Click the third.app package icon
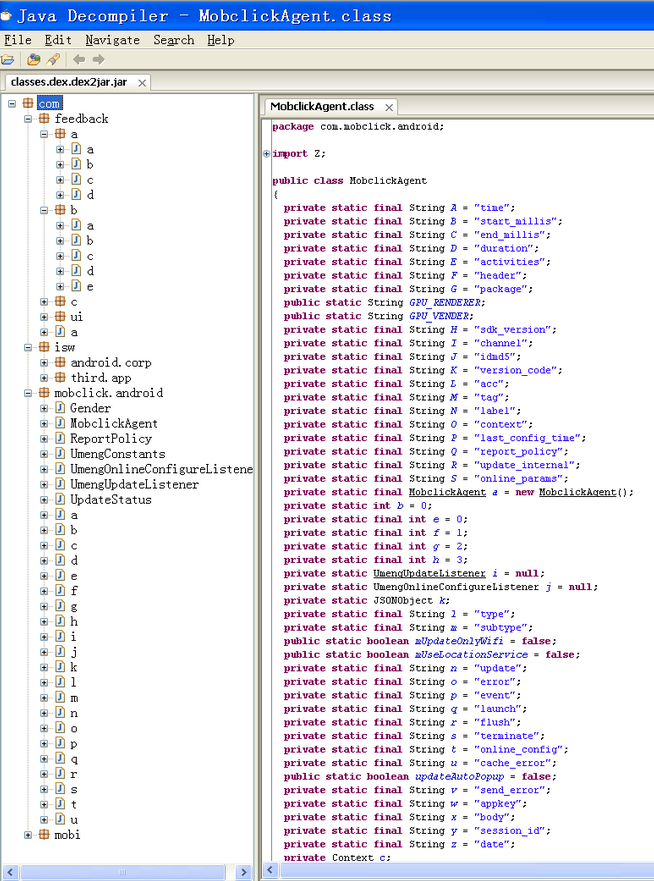The image size is (654, 881). coord(60,378)
